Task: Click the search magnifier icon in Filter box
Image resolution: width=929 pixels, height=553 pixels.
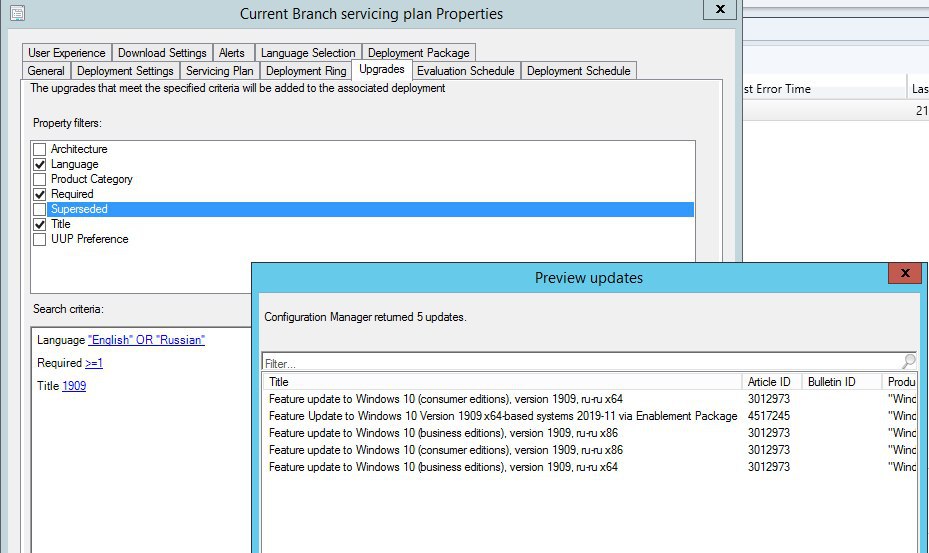Action: click(x=908, y=361)
